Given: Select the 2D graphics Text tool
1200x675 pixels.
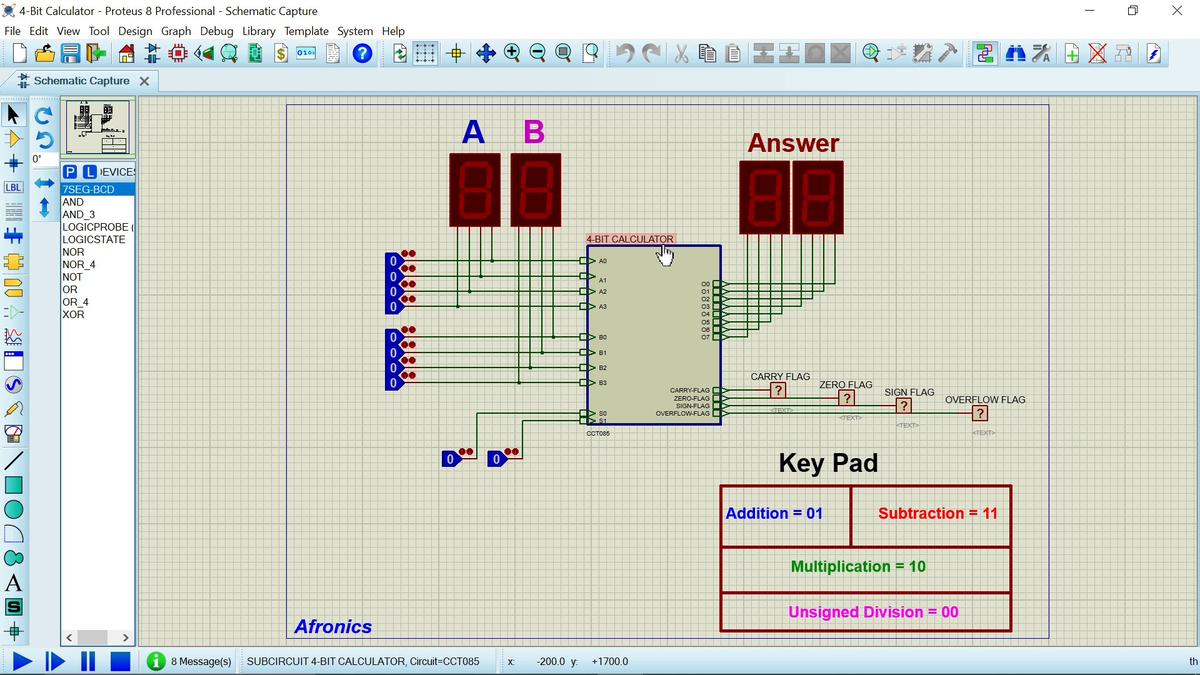Looking at the screenshot, I should click(x=12, y=584).
